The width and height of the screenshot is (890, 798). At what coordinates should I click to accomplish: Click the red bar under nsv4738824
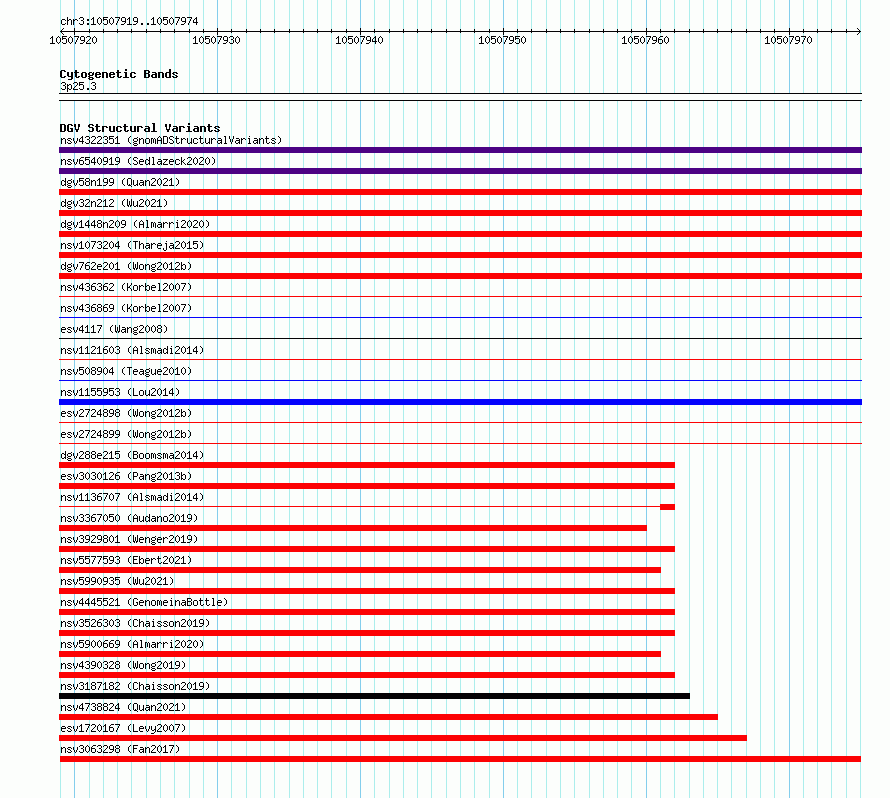coord(388,717)
